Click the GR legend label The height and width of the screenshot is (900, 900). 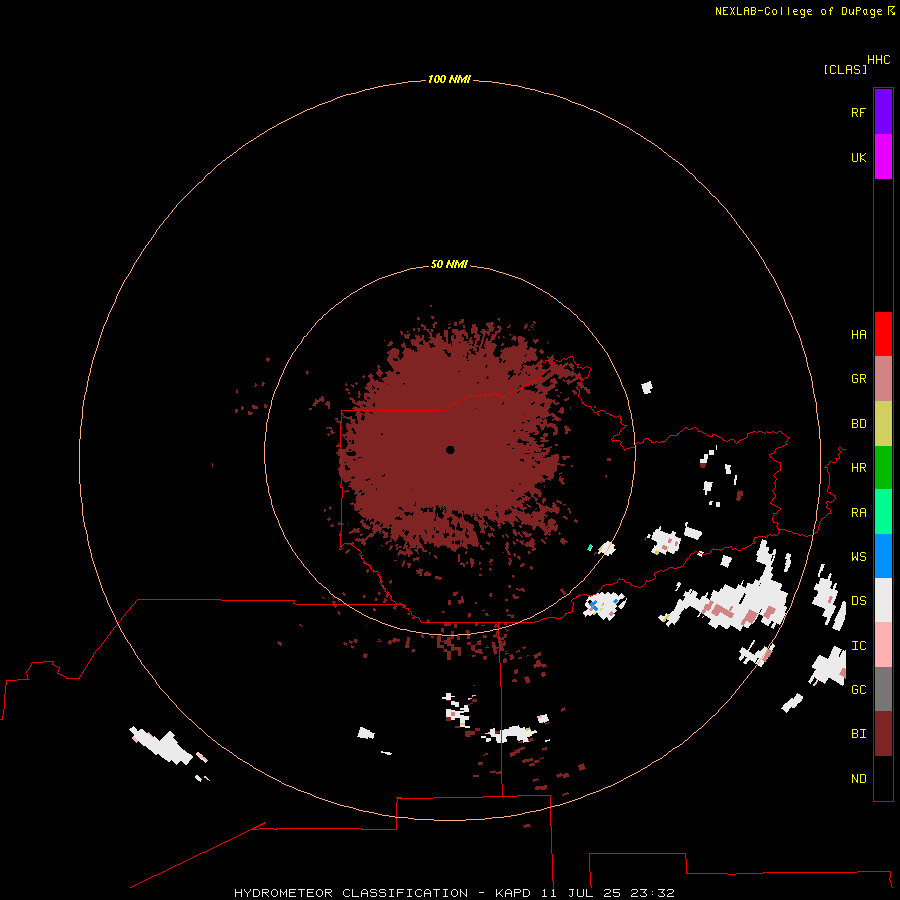[x=858, y=379]
